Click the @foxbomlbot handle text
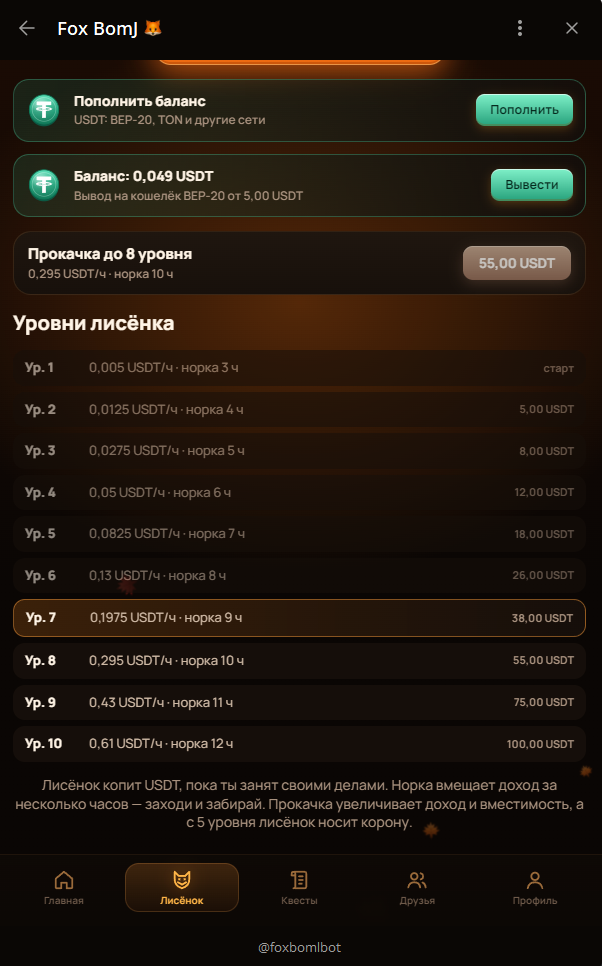The image size is (602, 966). (x=299, y=948)
